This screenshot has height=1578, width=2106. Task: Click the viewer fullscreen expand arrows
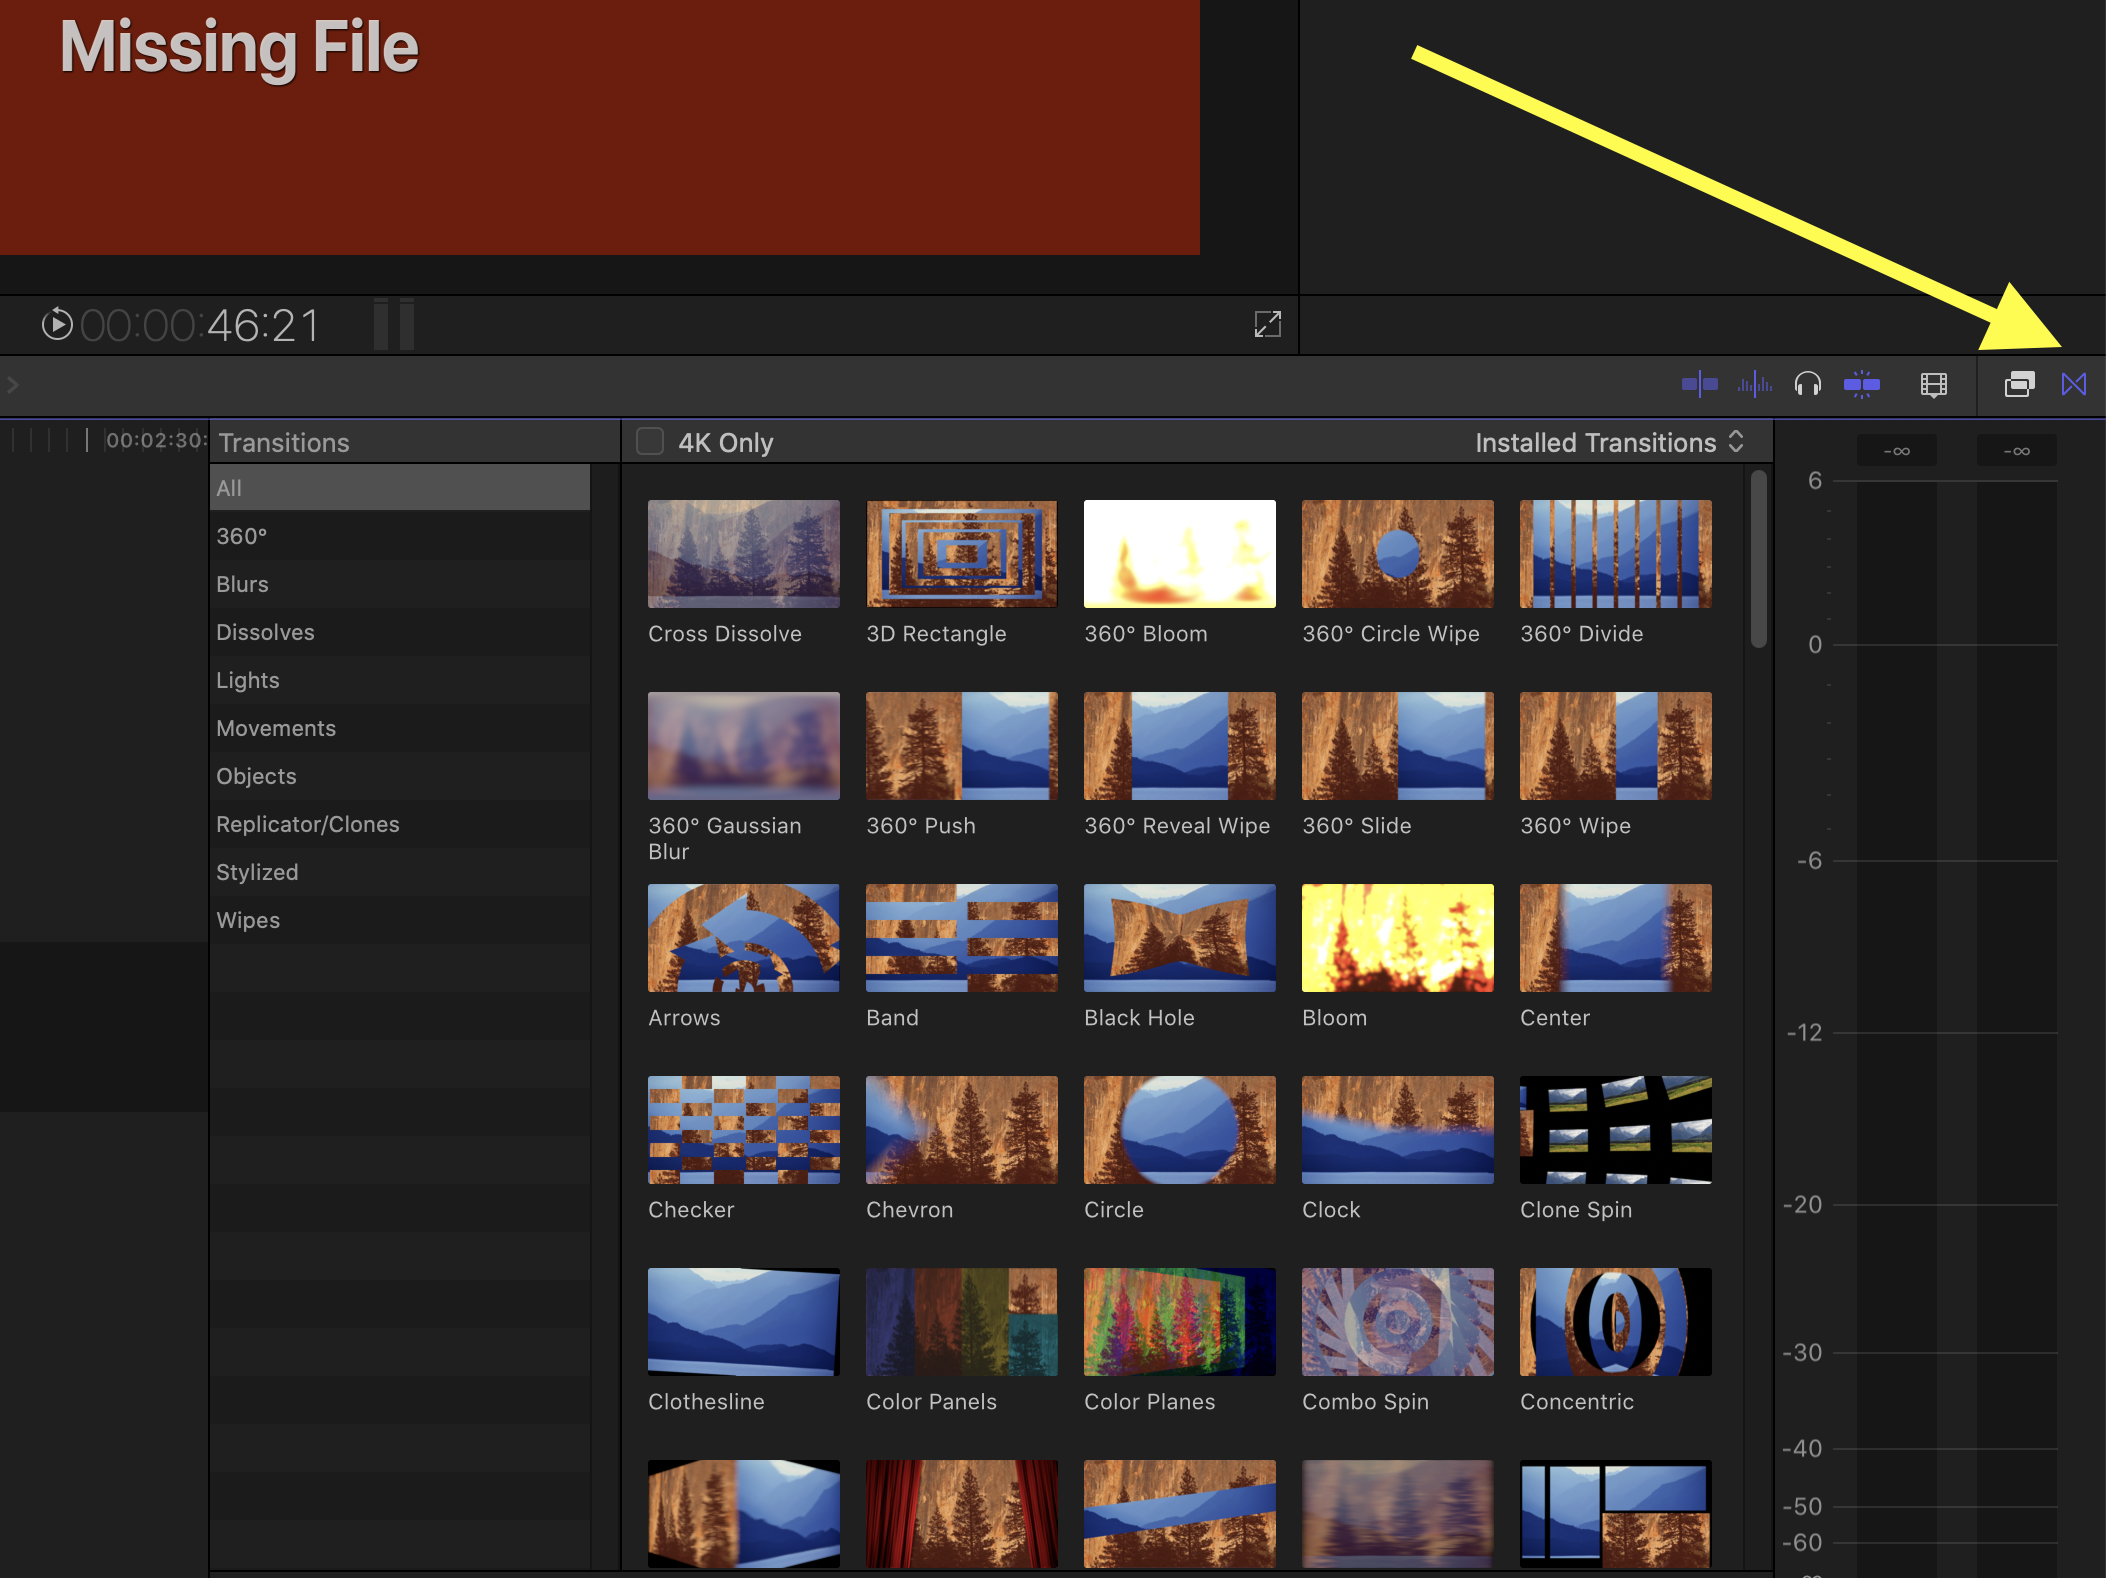[x=1267, y=324]
